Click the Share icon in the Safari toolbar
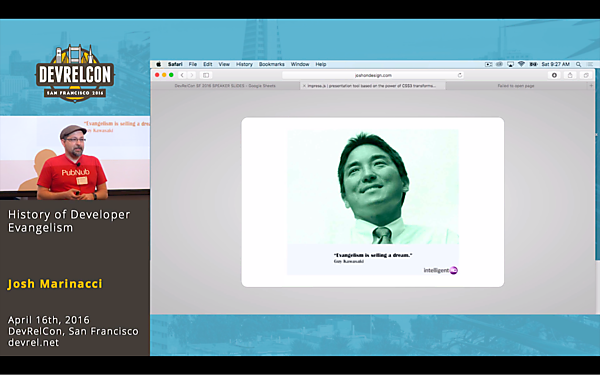600x375 pixels. pos(570,75)
